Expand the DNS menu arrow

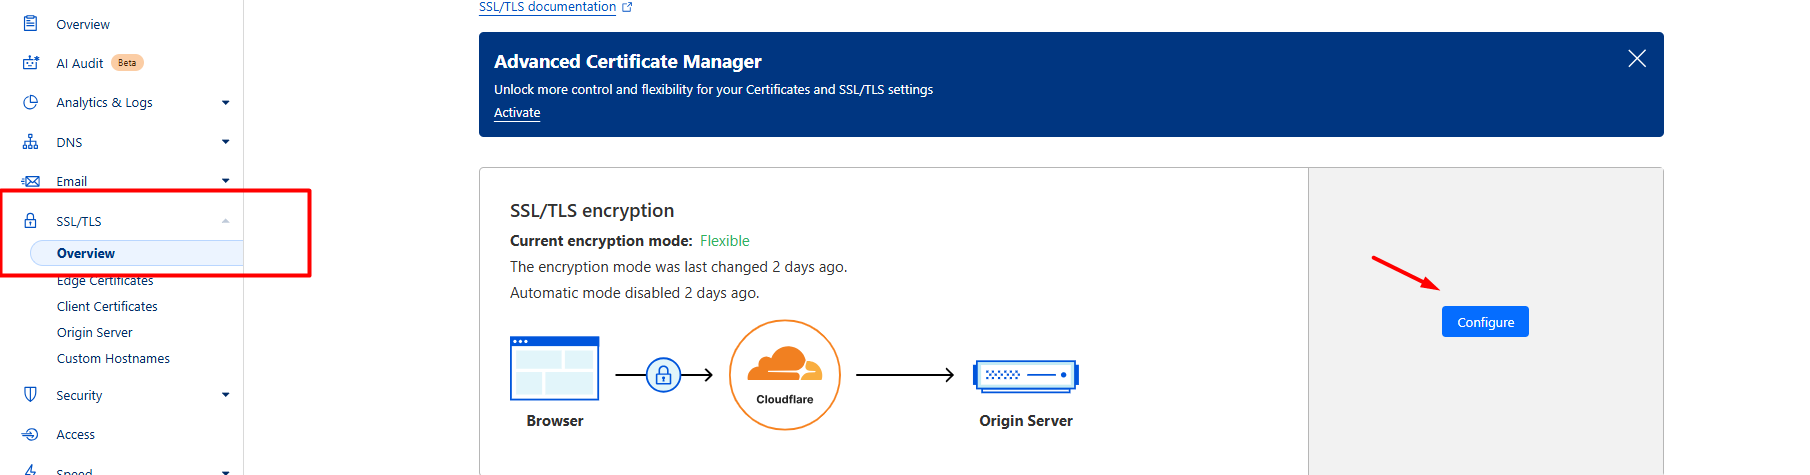[x=225, y=142]
